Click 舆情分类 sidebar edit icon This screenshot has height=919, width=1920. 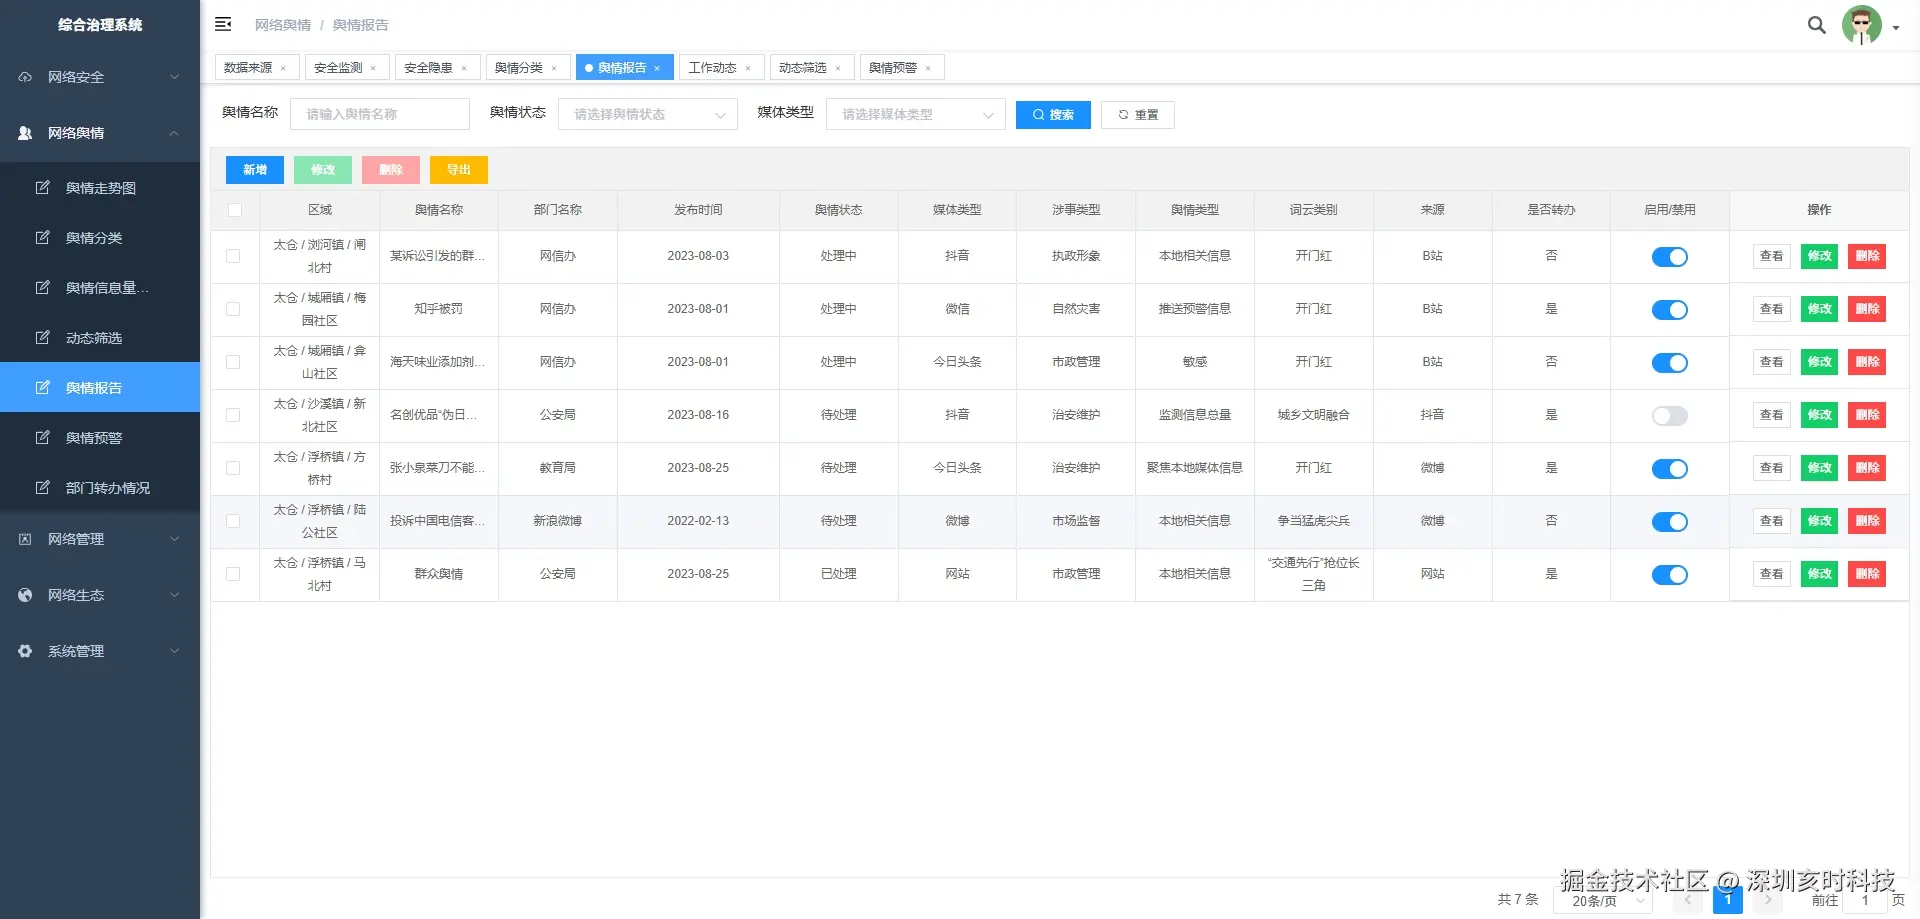tap(42, 238)
